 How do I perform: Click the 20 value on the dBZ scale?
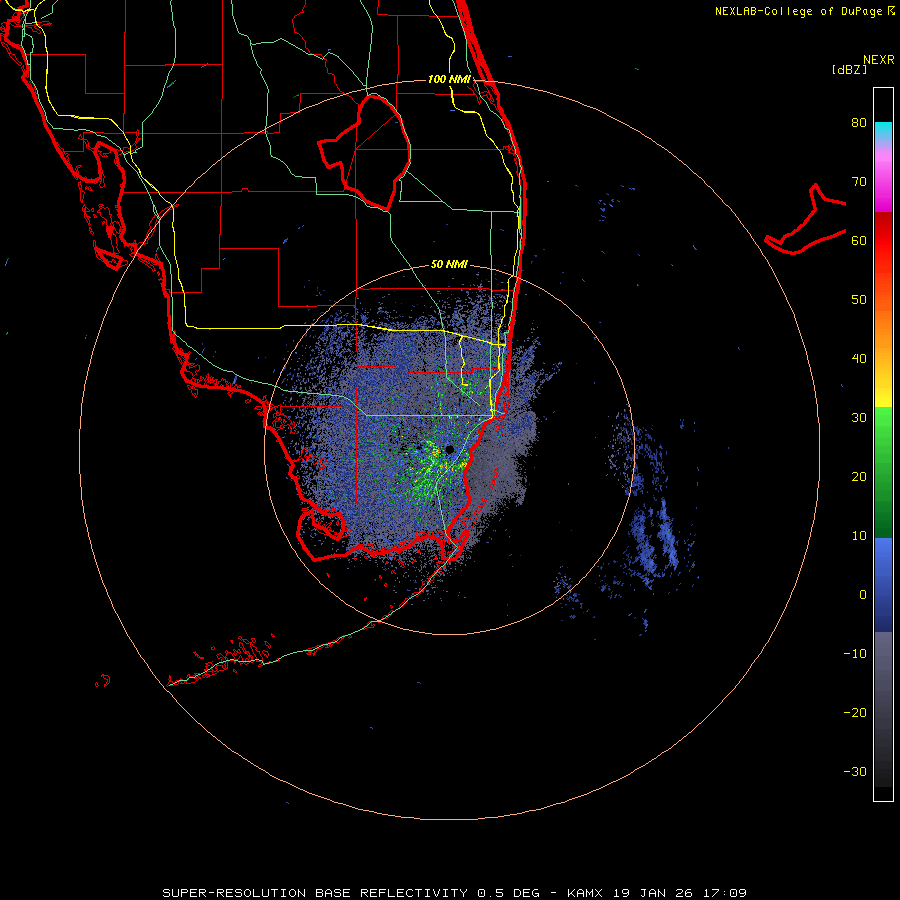(859, 477)
